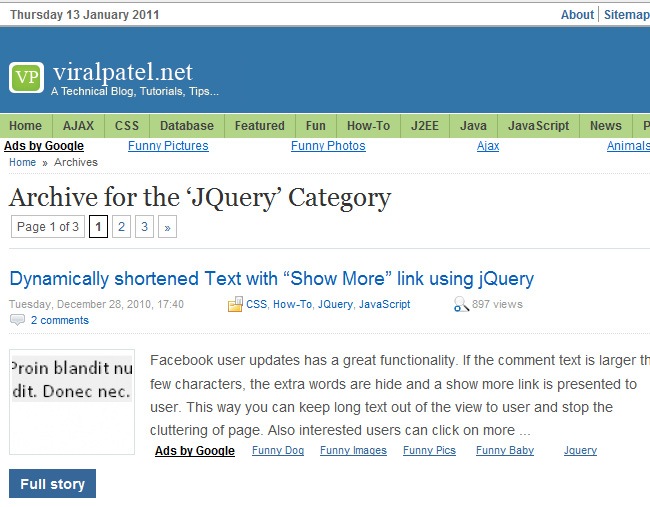Open the How-To navigation tab

369,126
